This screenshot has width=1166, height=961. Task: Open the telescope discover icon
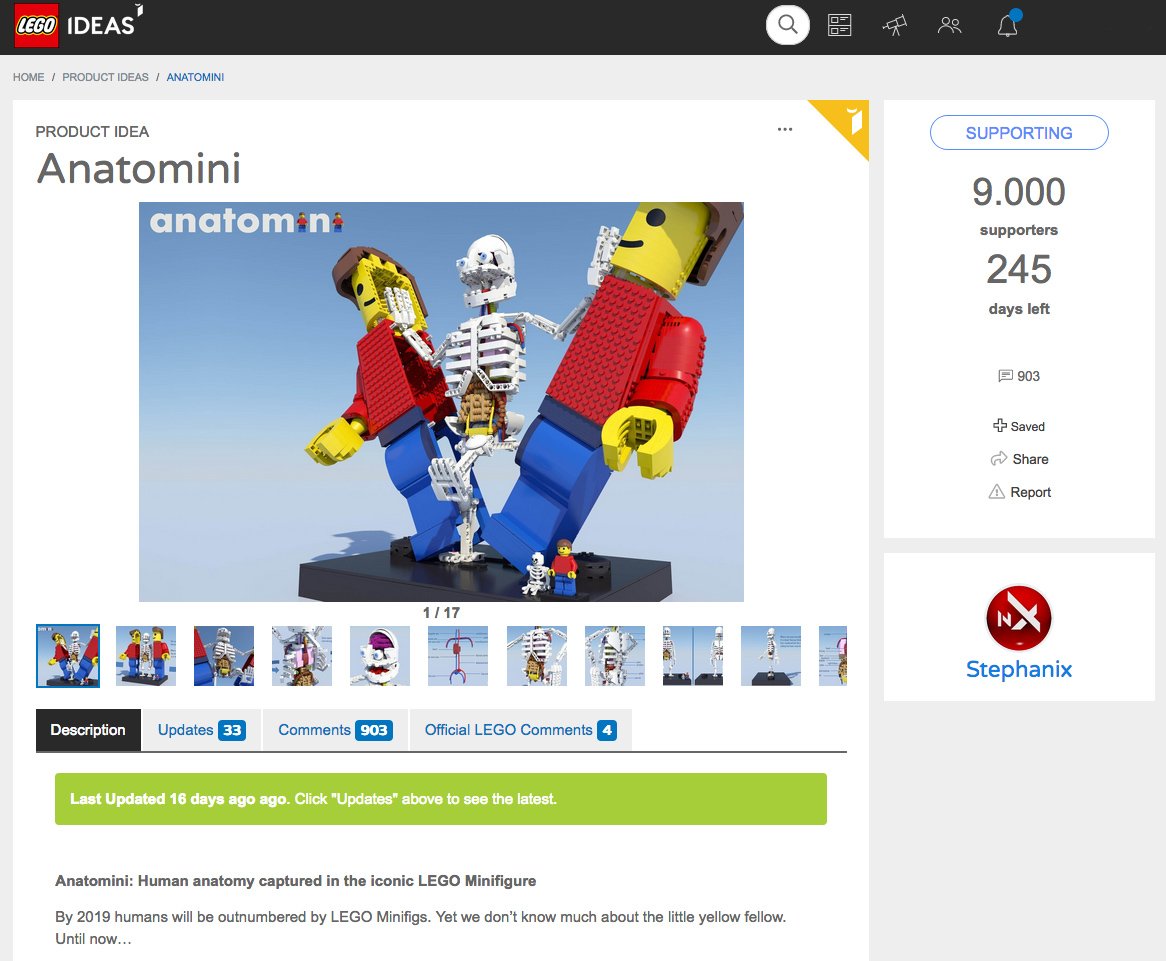pos(895,25)
